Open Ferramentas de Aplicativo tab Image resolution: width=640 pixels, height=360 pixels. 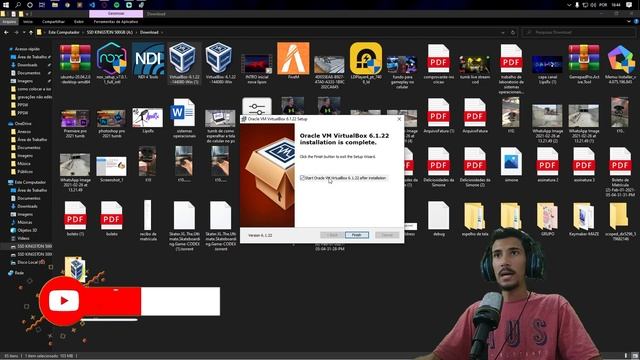pos(116,22)
